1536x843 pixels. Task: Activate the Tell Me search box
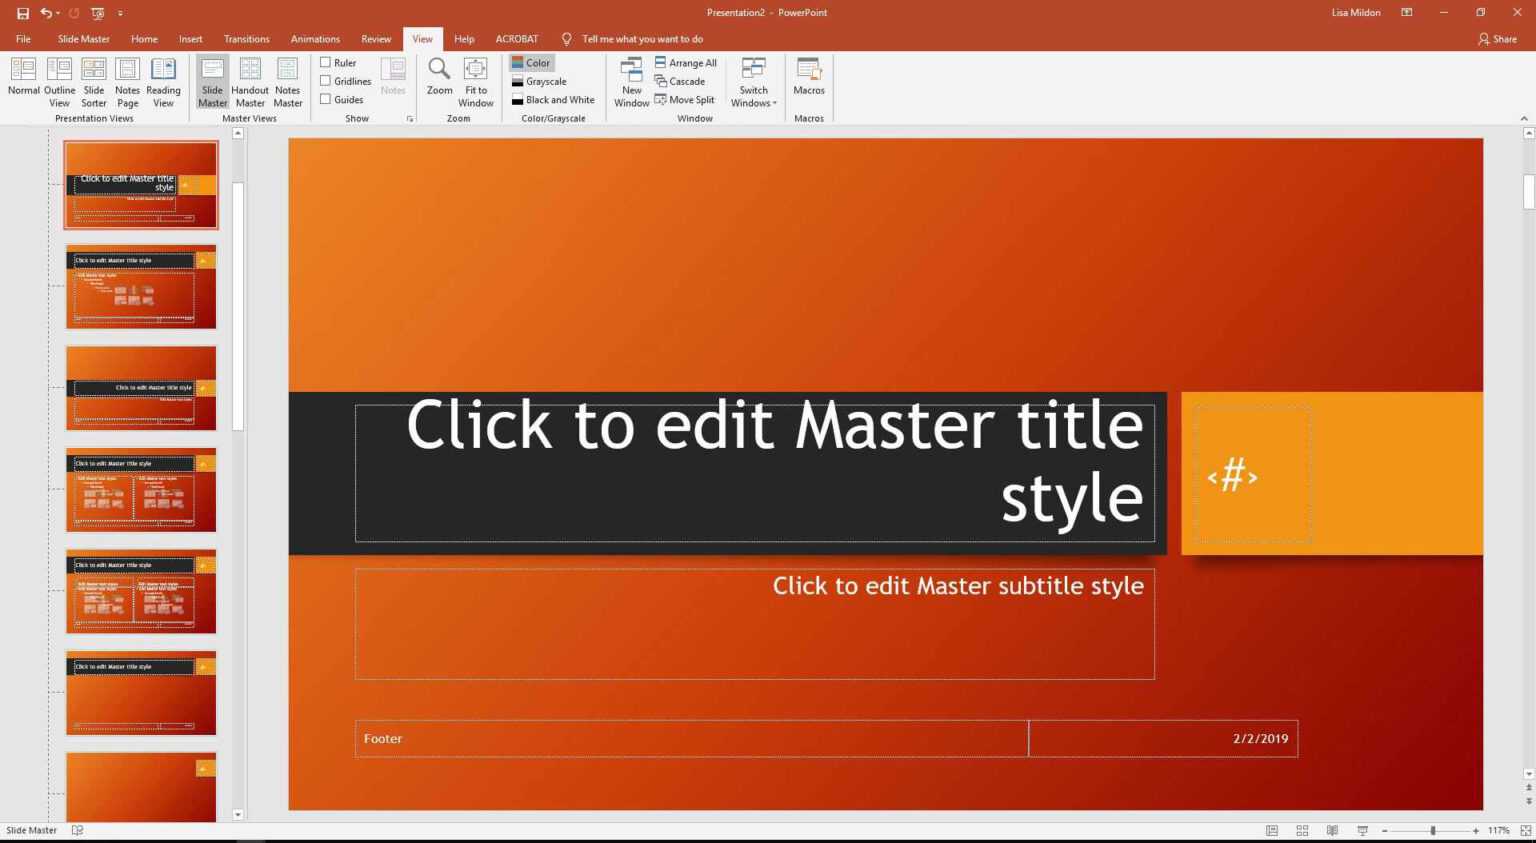642,38
